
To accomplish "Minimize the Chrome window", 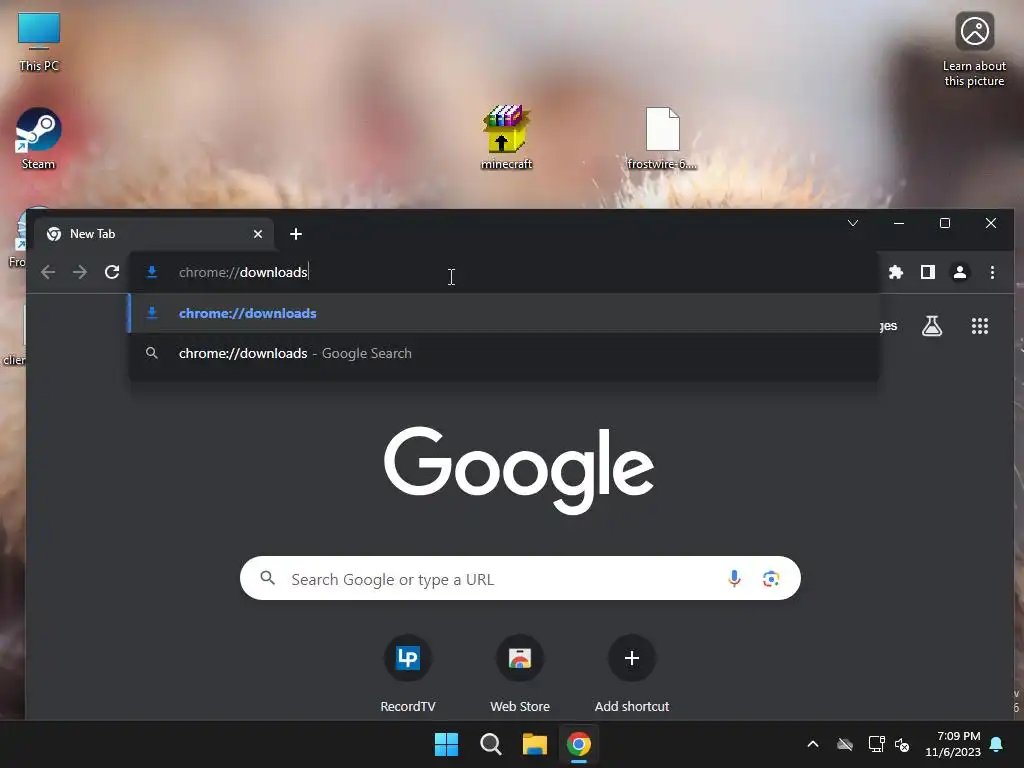I will tap(899, 223).
